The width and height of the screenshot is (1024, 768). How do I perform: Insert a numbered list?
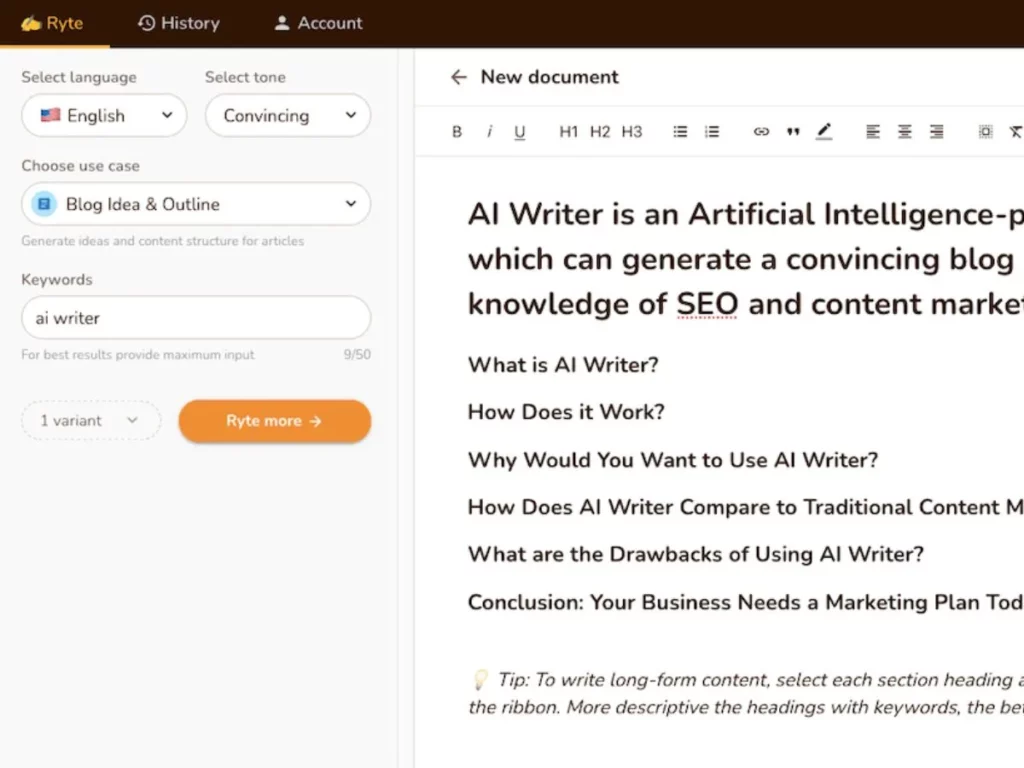712,132
